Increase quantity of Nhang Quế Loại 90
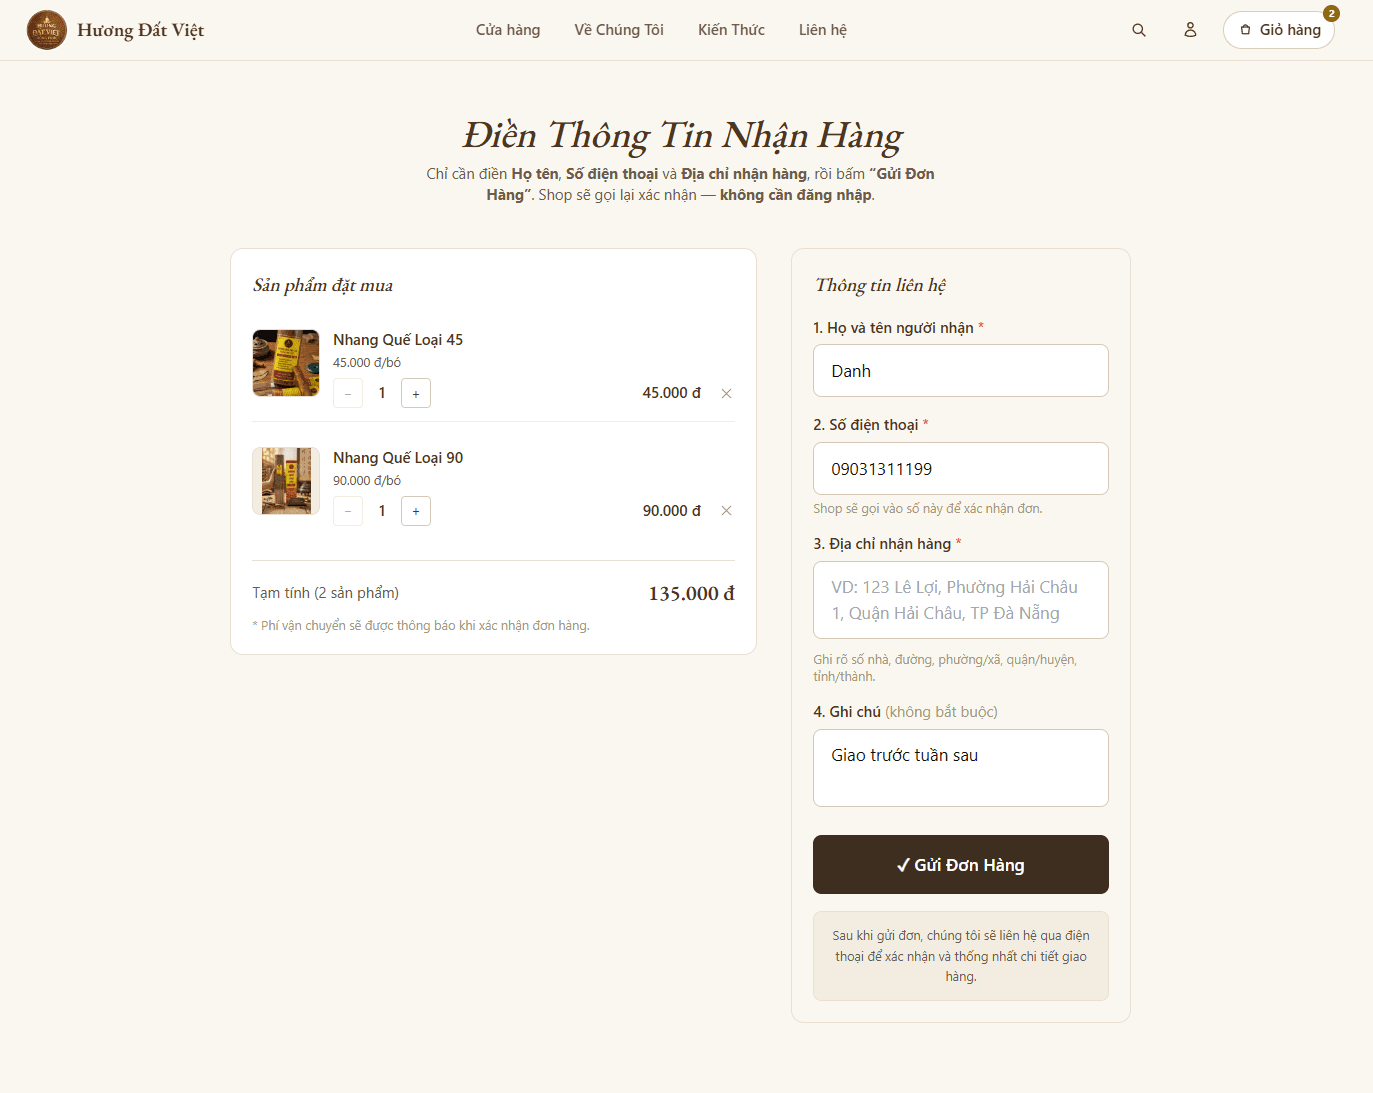1373x1093 pixels. click(x=416, y=511)
